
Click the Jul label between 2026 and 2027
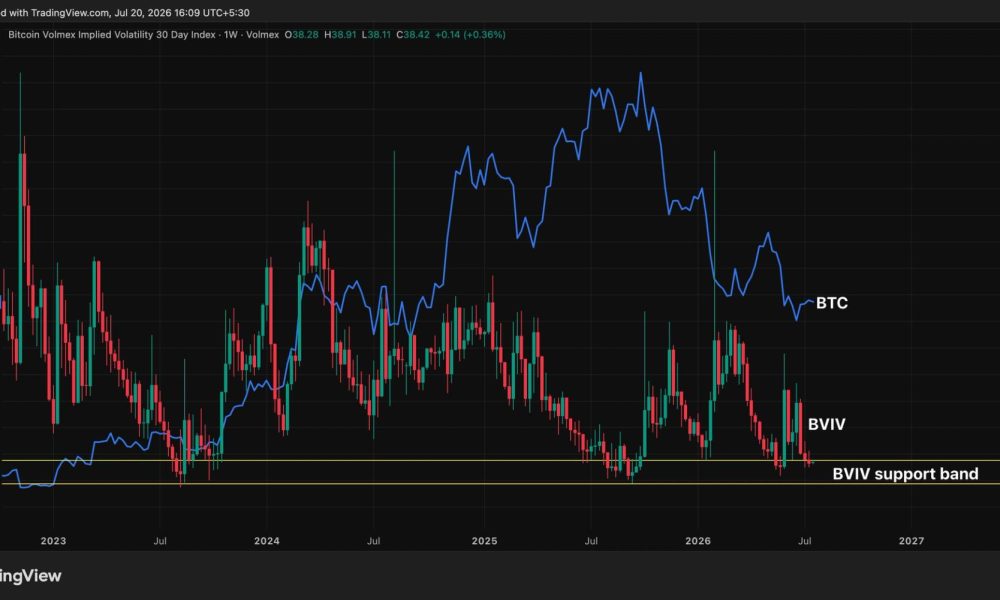point(805,541)
